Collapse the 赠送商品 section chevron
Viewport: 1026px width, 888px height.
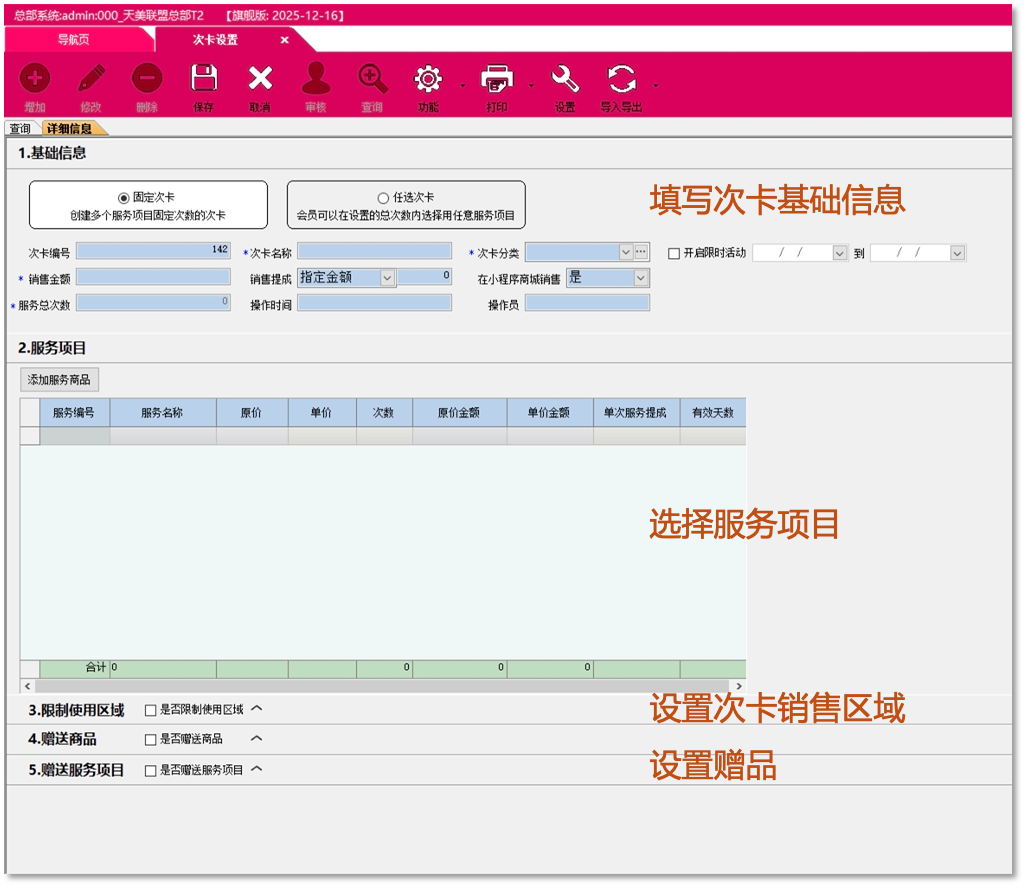256,738
